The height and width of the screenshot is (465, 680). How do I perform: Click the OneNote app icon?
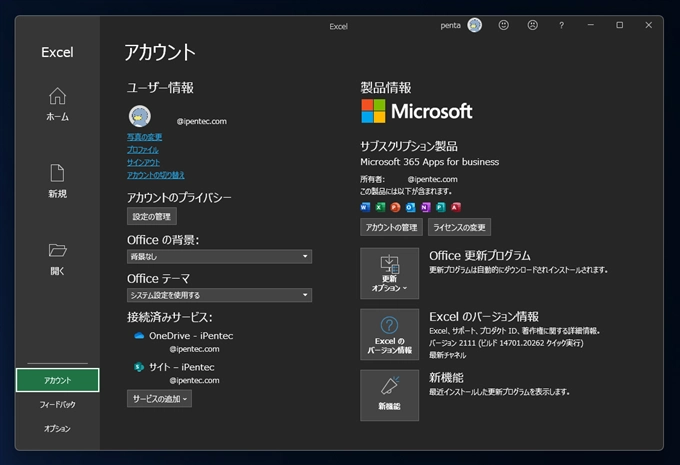[425, 207]
